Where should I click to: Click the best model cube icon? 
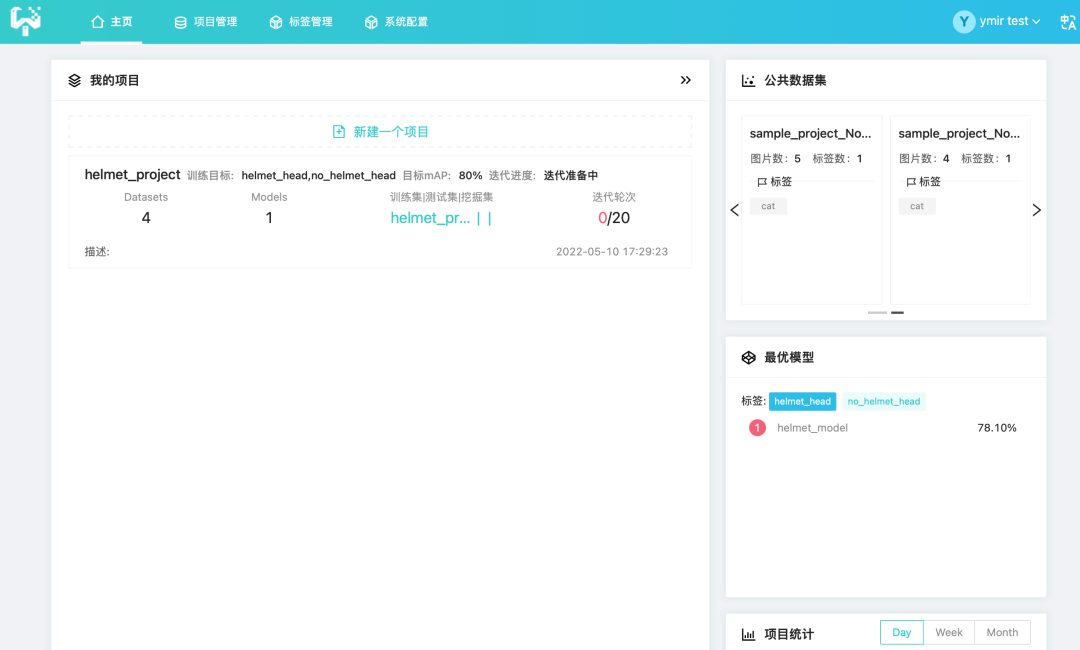click(x=748, y=357)
